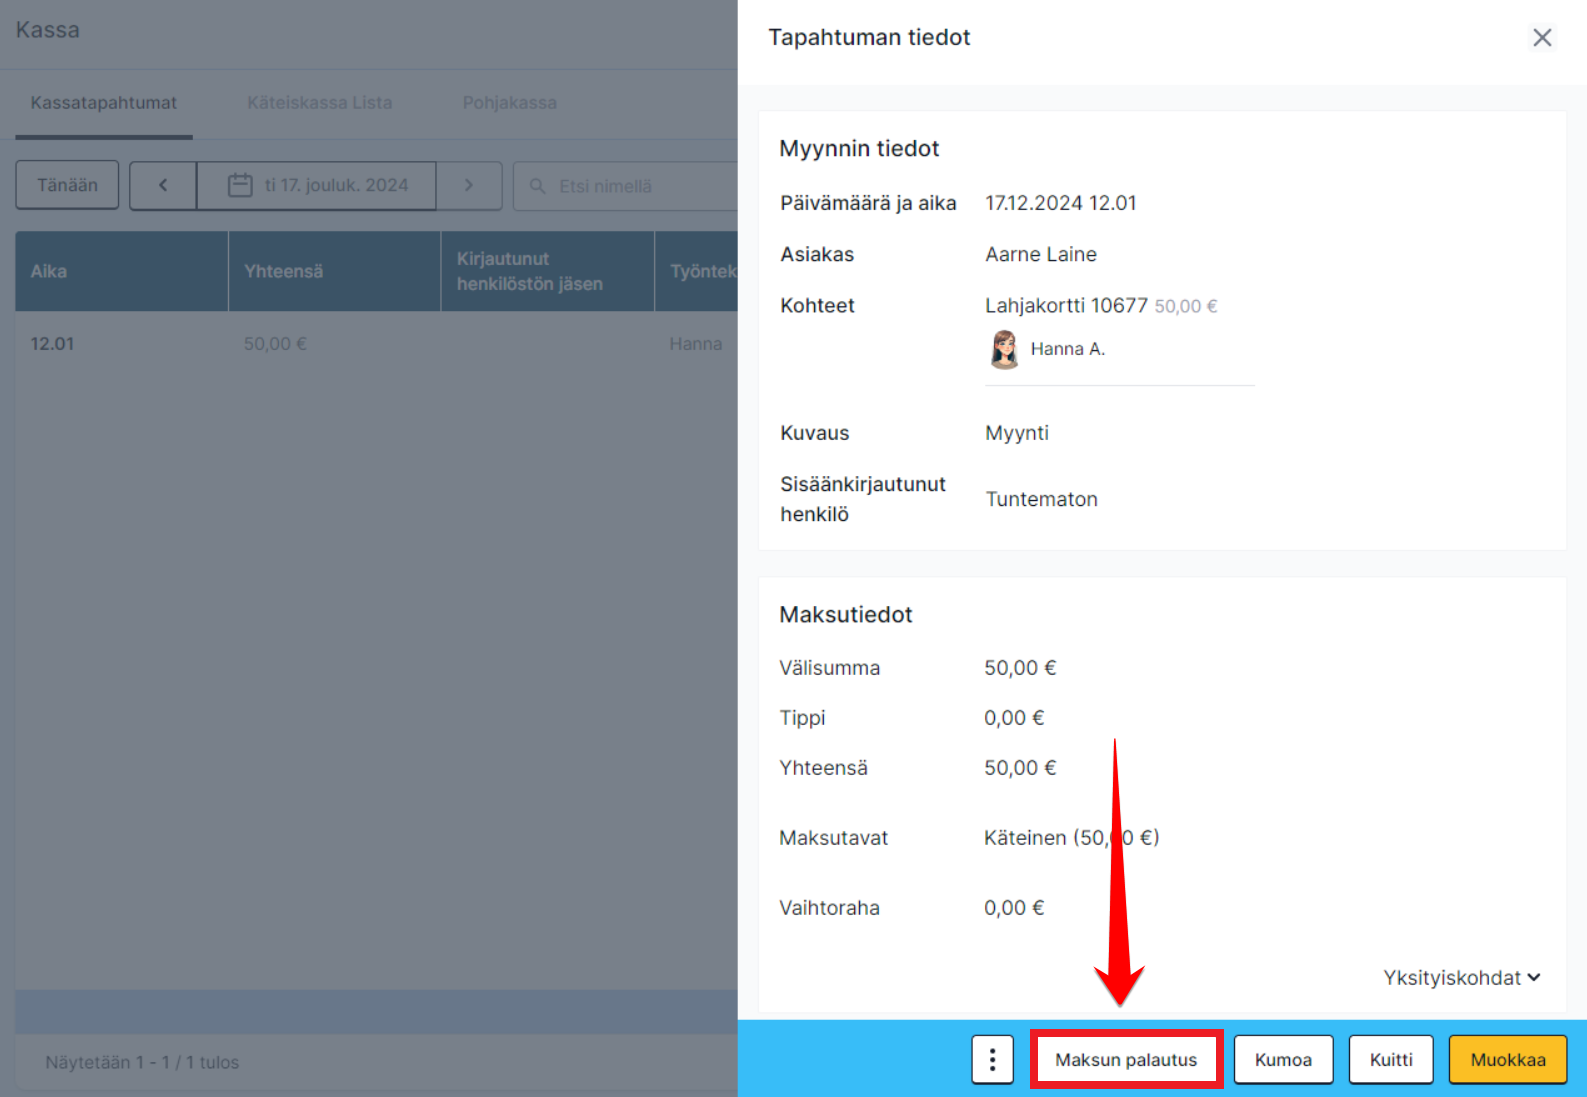This screenshot has height=1097, width=1587.
Task: Click the Kumoa button
Action: (x=1283, y=1059)
